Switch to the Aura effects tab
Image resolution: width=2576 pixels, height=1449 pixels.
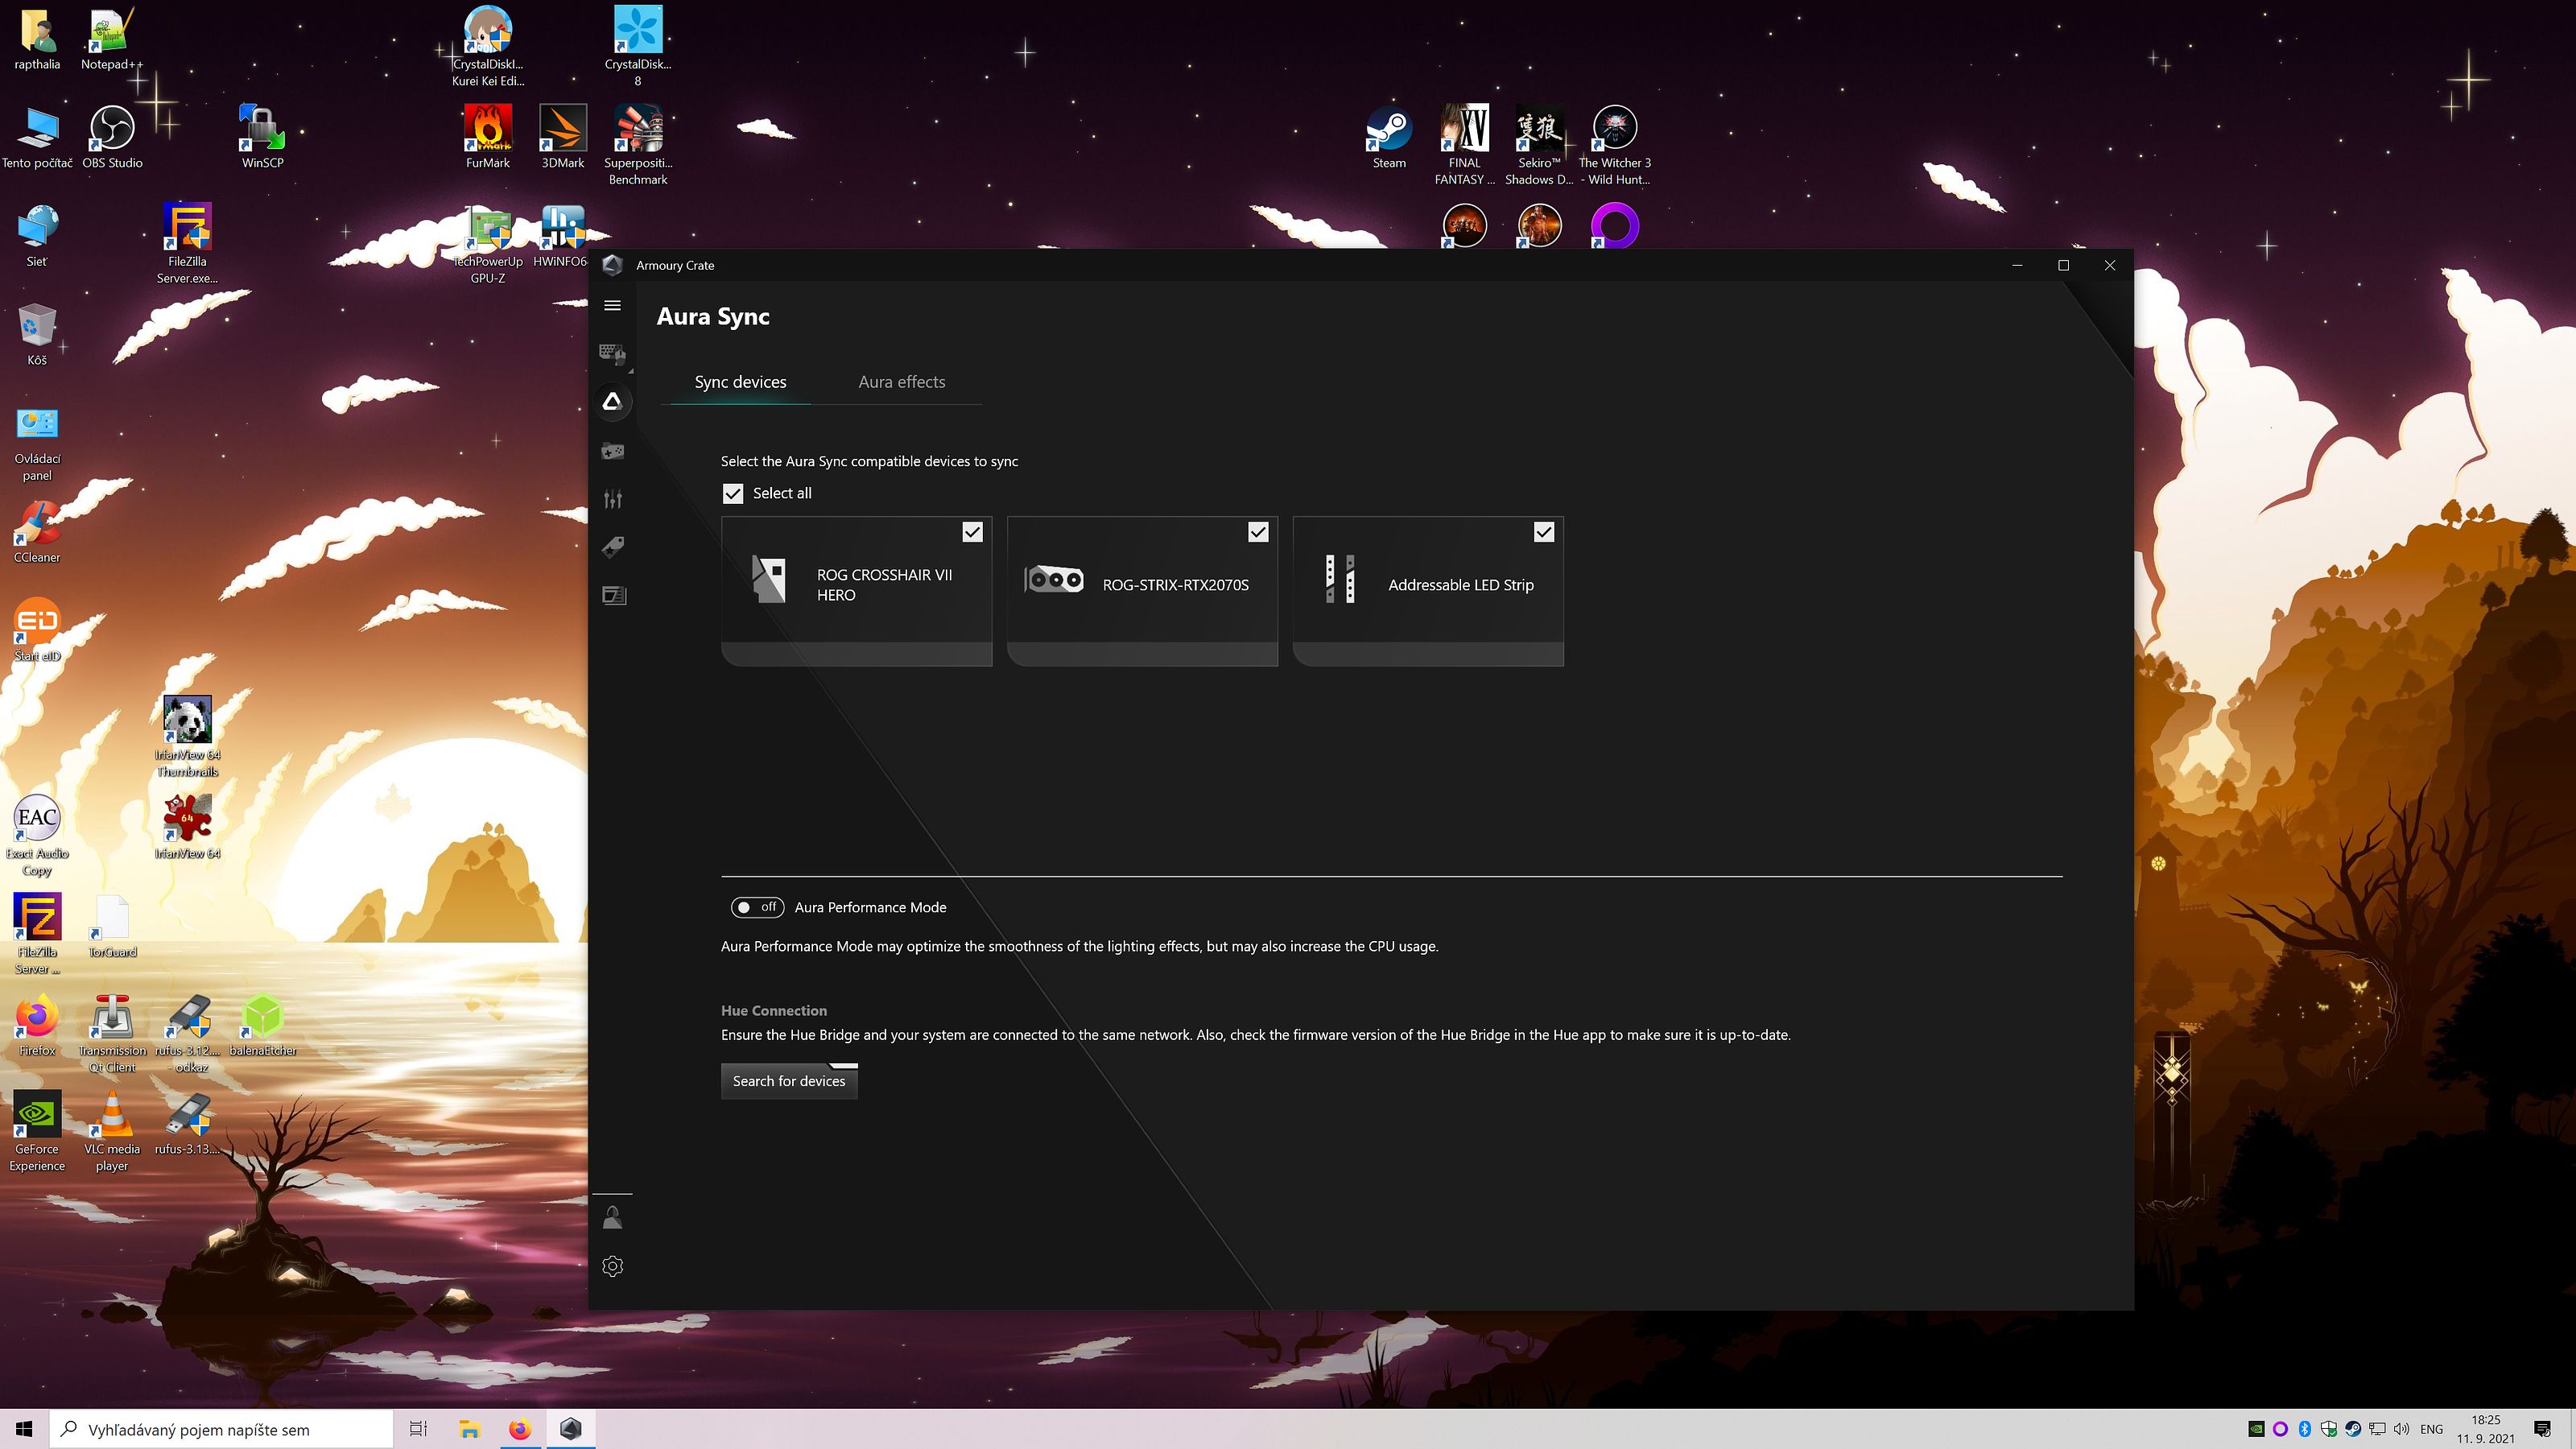tap(901, 382)
